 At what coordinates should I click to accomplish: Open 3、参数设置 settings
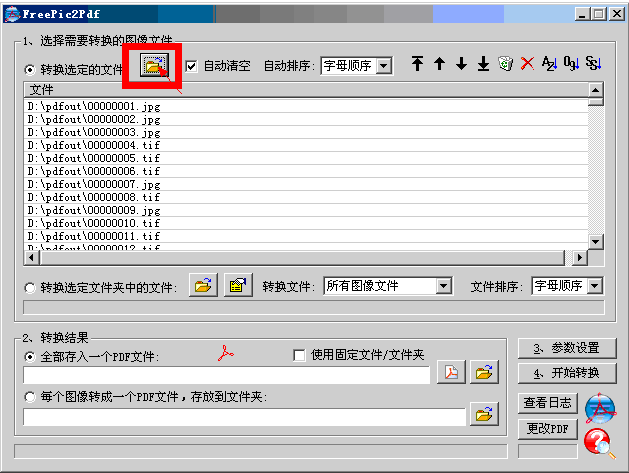pos(567,348)
